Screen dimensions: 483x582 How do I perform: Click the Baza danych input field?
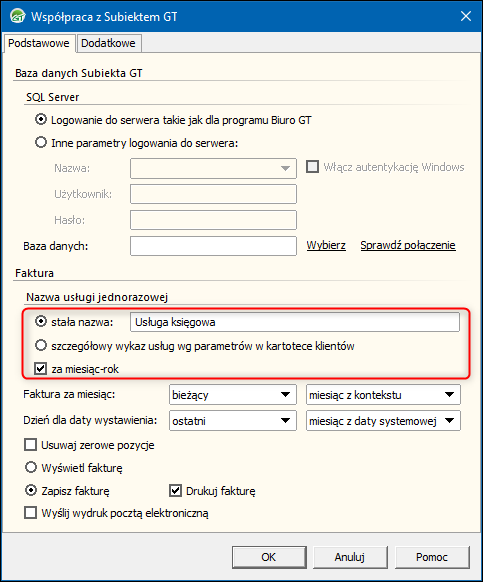coord(213,246)
